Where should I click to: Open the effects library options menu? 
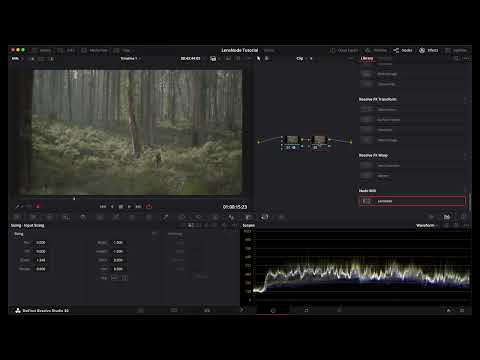tap(466, 58)
